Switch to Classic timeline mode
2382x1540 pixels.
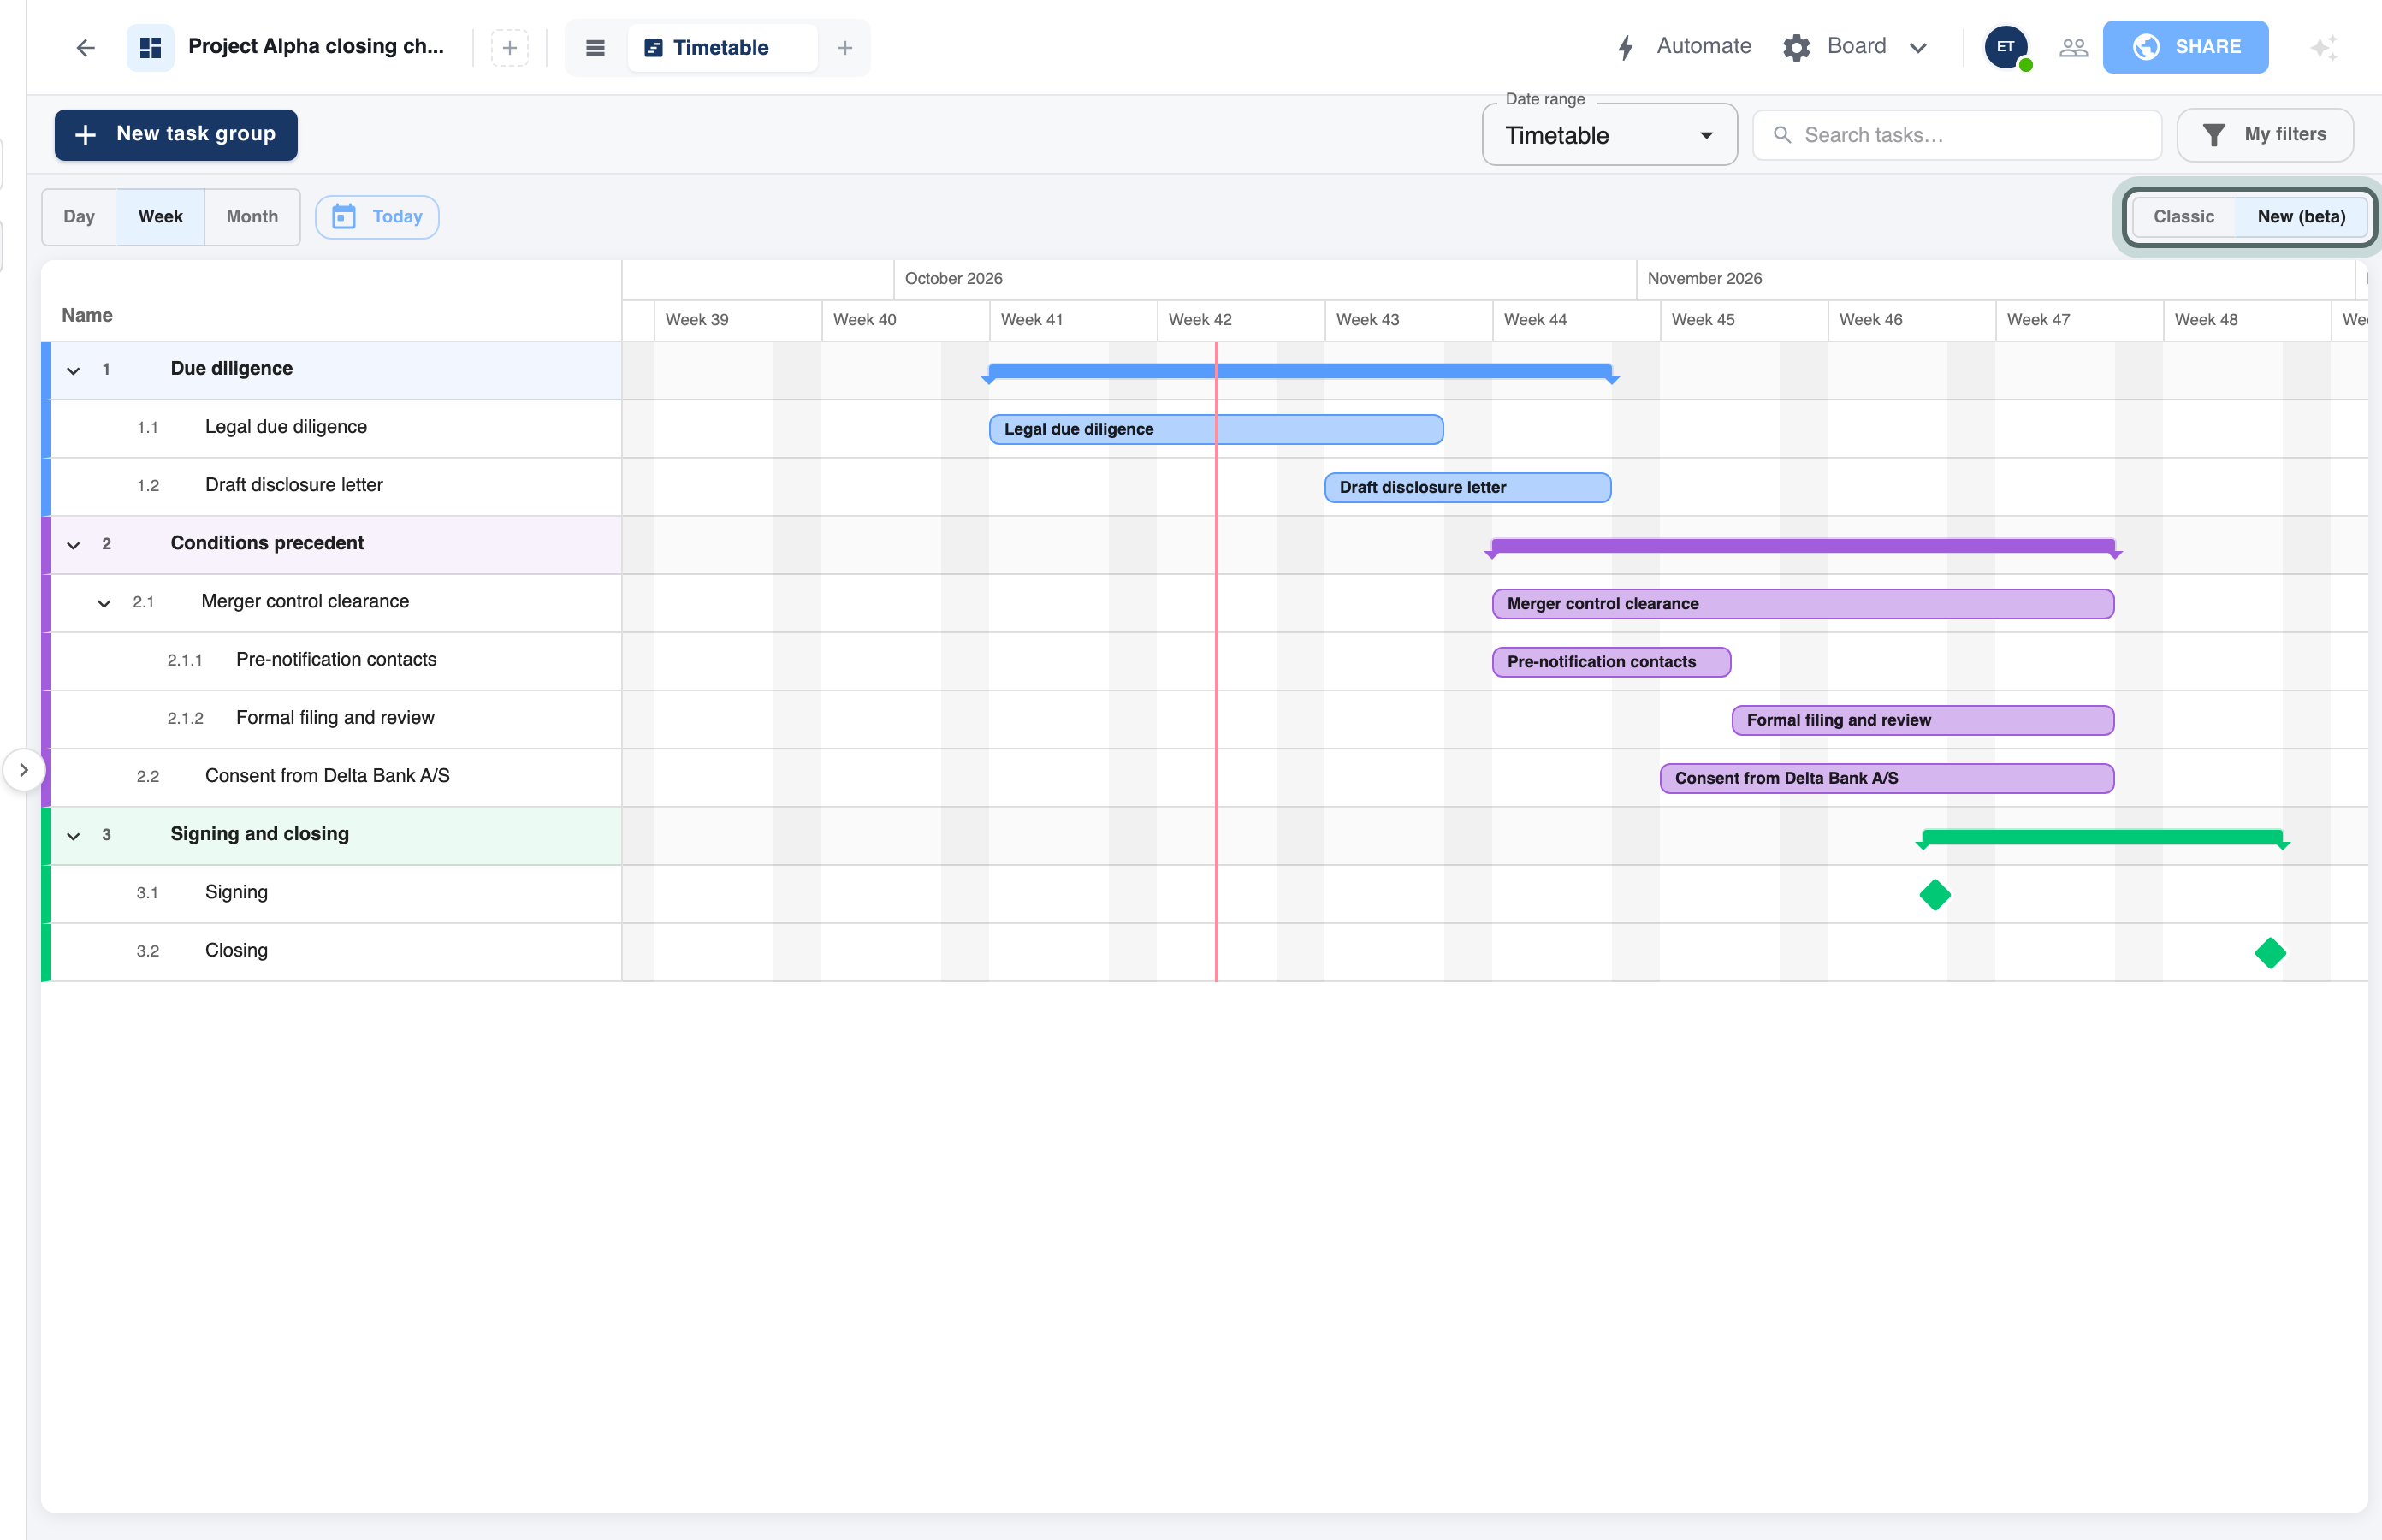(x=2183, y=217)
